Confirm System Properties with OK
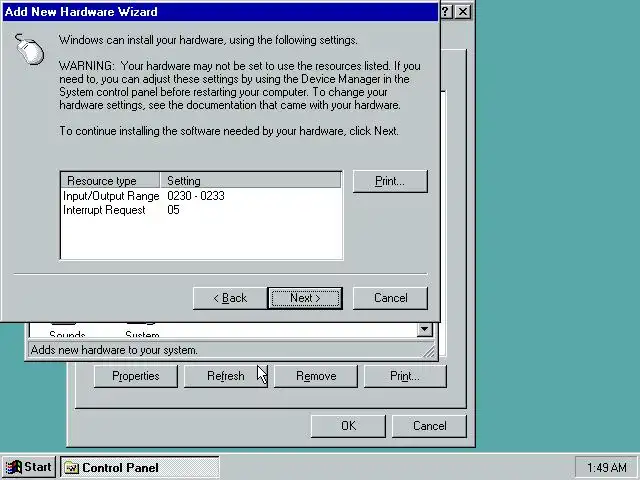The width and height of the screenshot is (640, 480). (x=348, y=426)
